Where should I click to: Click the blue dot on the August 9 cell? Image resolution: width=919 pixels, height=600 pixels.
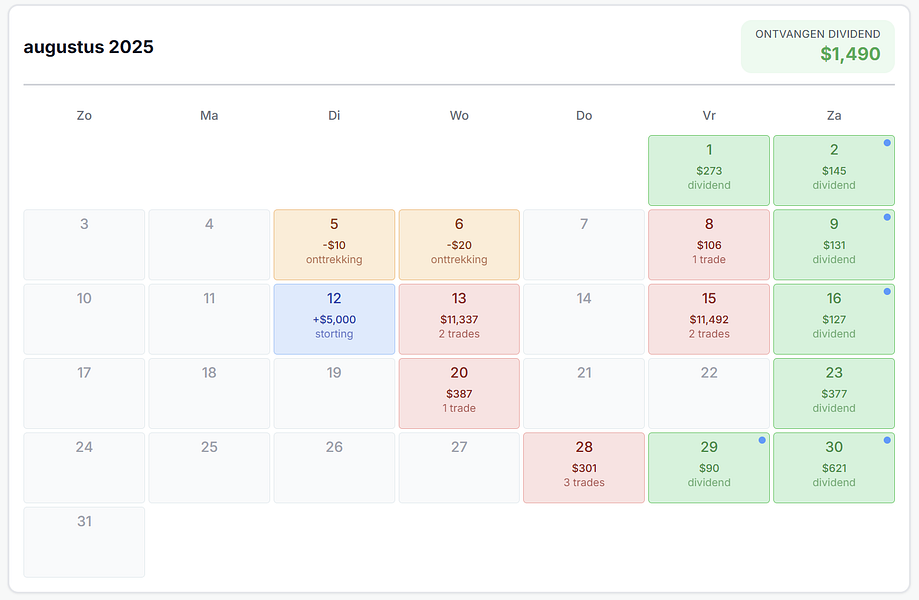[887, 217]
